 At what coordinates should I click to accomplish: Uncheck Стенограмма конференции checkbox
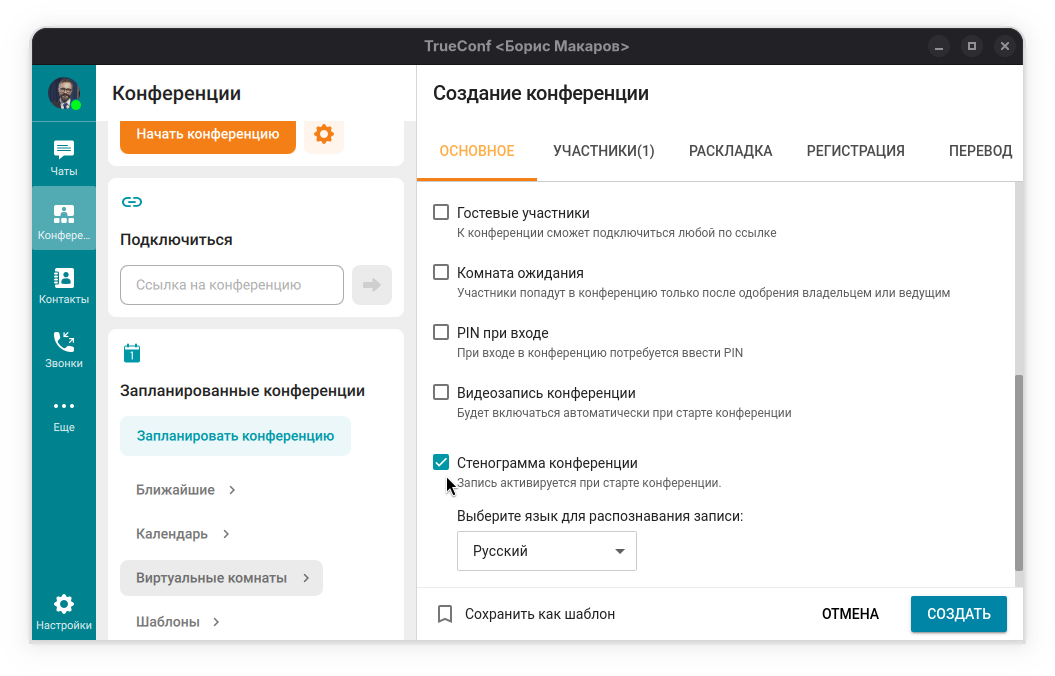(x=441, y=463)
